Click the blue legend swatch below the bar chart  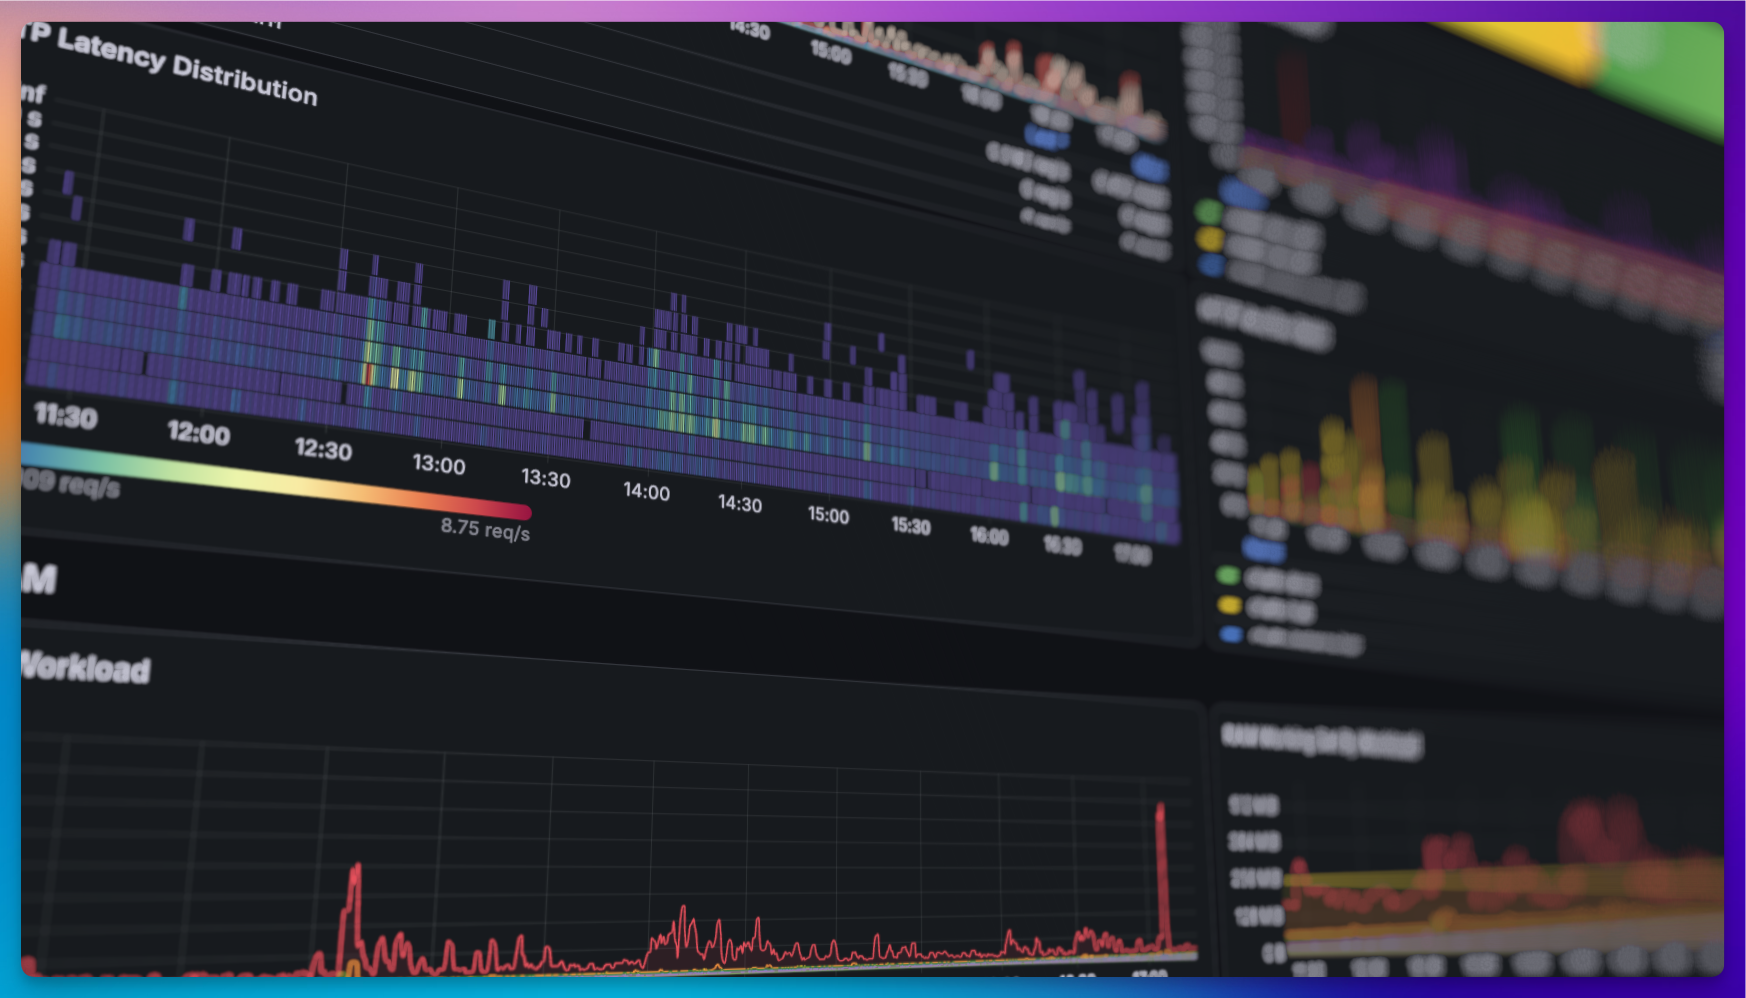point(1231,634)
